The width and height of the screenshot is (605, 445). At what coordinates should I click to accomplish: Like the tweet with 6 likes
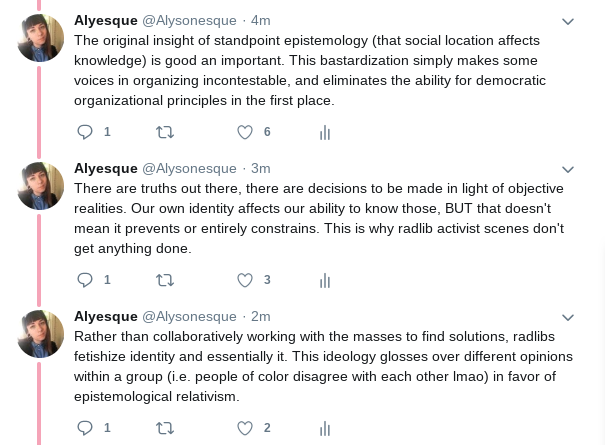[245, 132]
